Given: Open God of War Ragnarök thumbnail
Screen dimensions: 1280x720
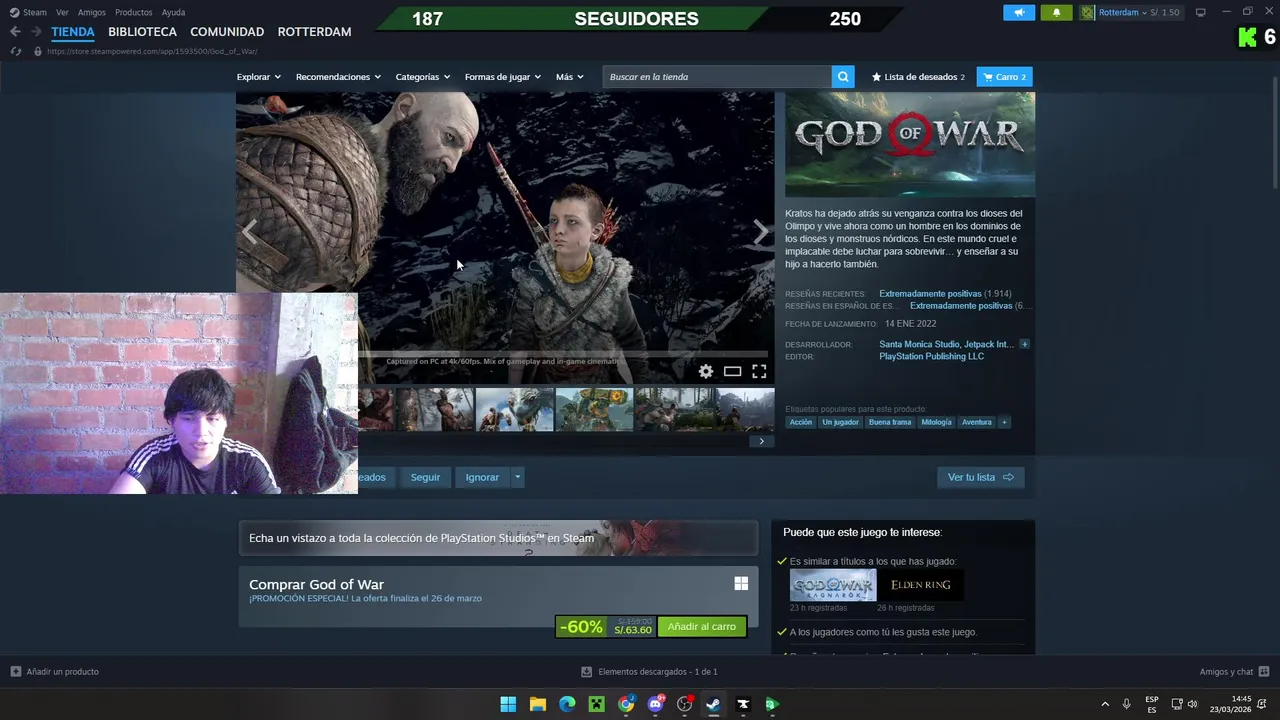Looking at the screenshot, I should pos(833,585).
